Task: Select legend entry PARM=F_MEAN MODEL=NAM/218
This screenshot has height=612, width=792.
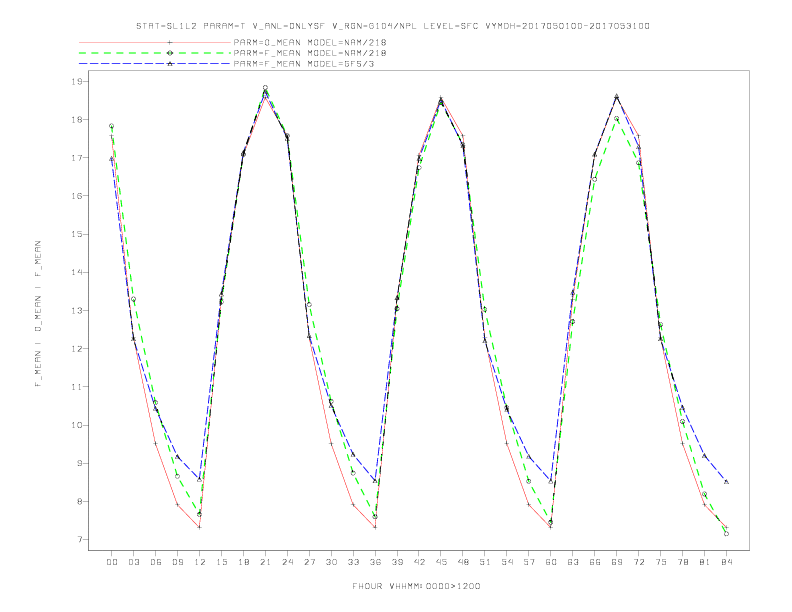Action: pos(310,53)
